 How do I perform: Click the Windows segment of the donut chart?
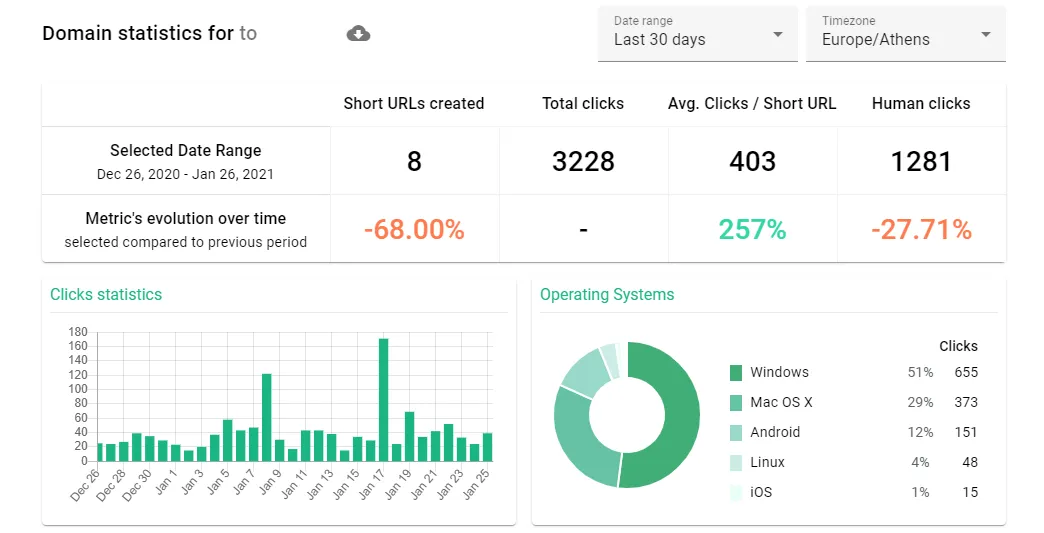pos(681,415)
